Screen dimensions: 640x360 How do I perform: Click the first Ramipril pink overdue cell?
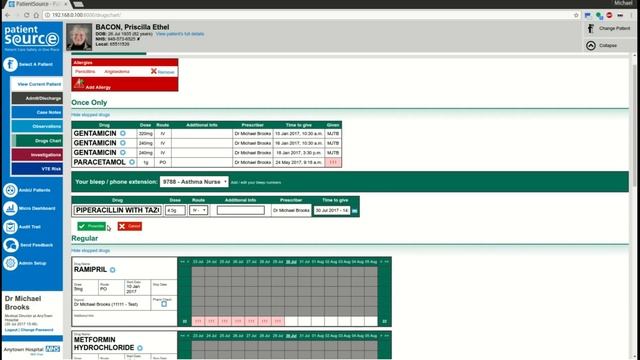point(198,321)
